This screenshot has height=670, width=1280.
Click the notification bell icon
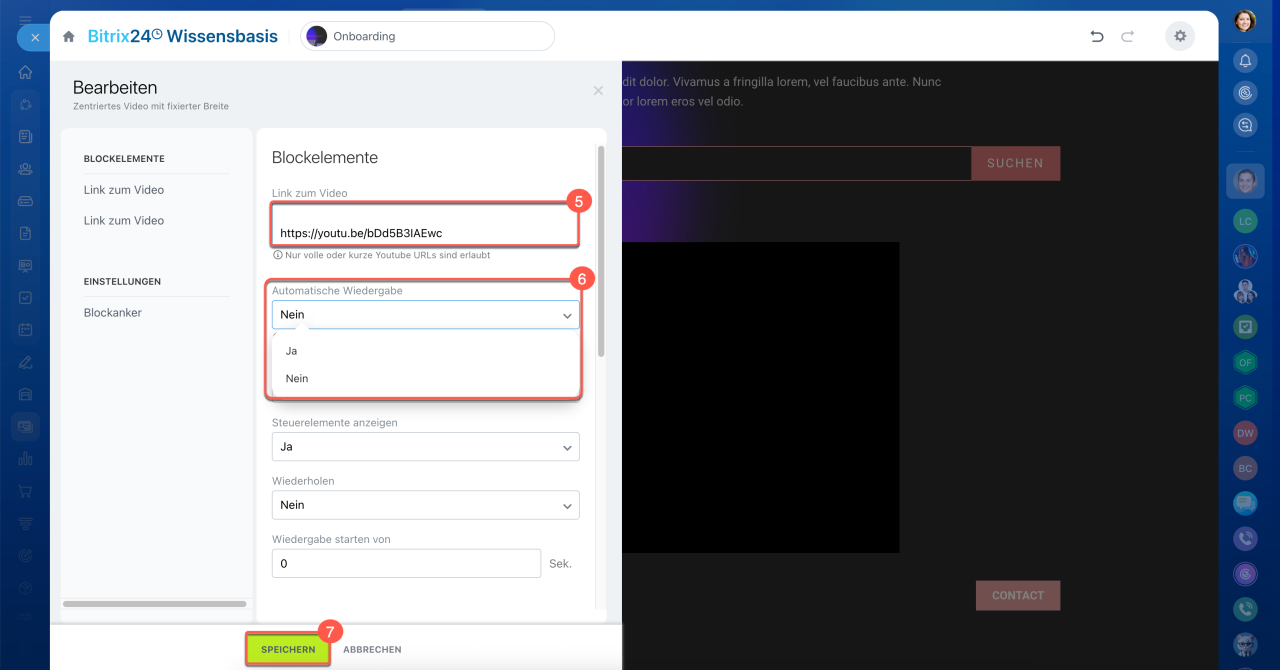point(1245,61)
